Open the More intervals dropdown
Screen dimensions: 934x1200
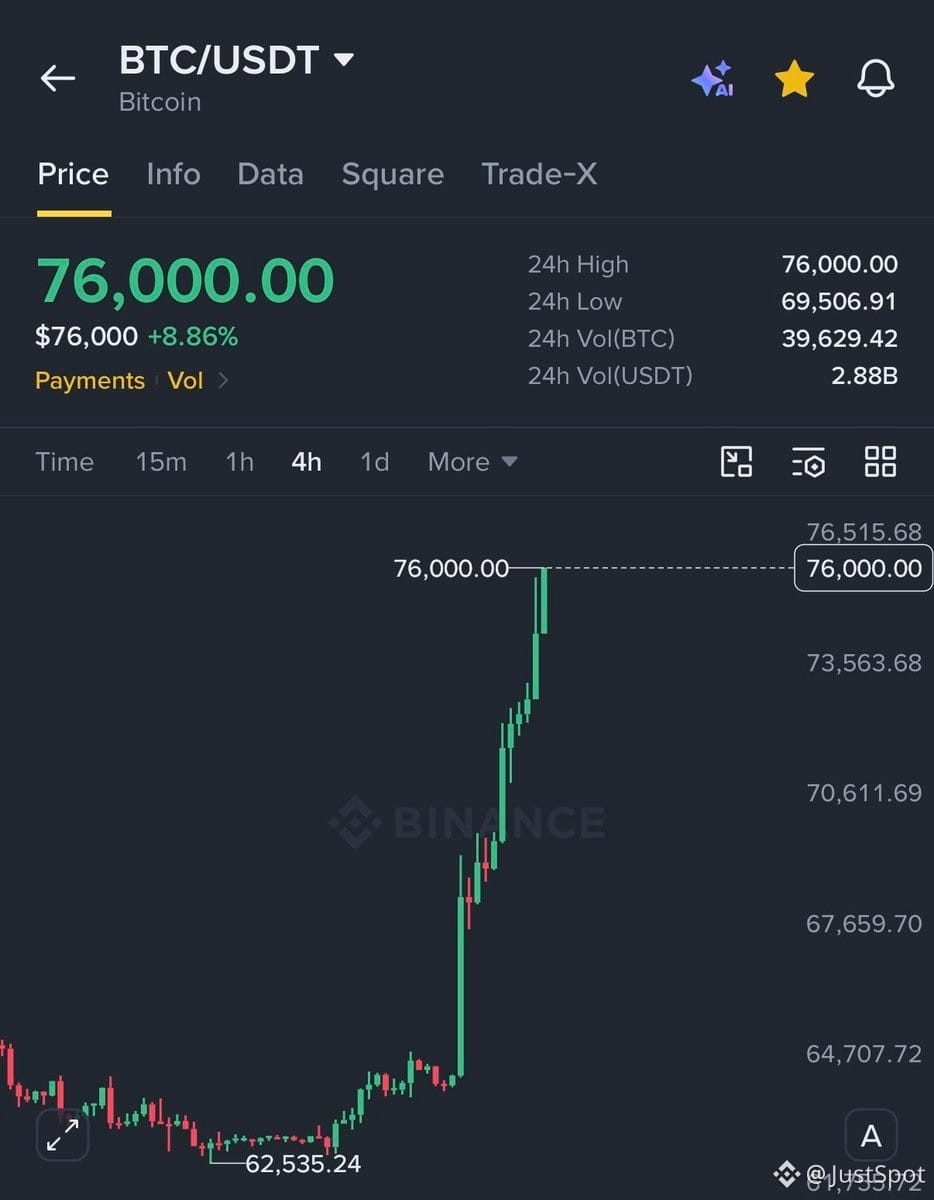point(472,462)
